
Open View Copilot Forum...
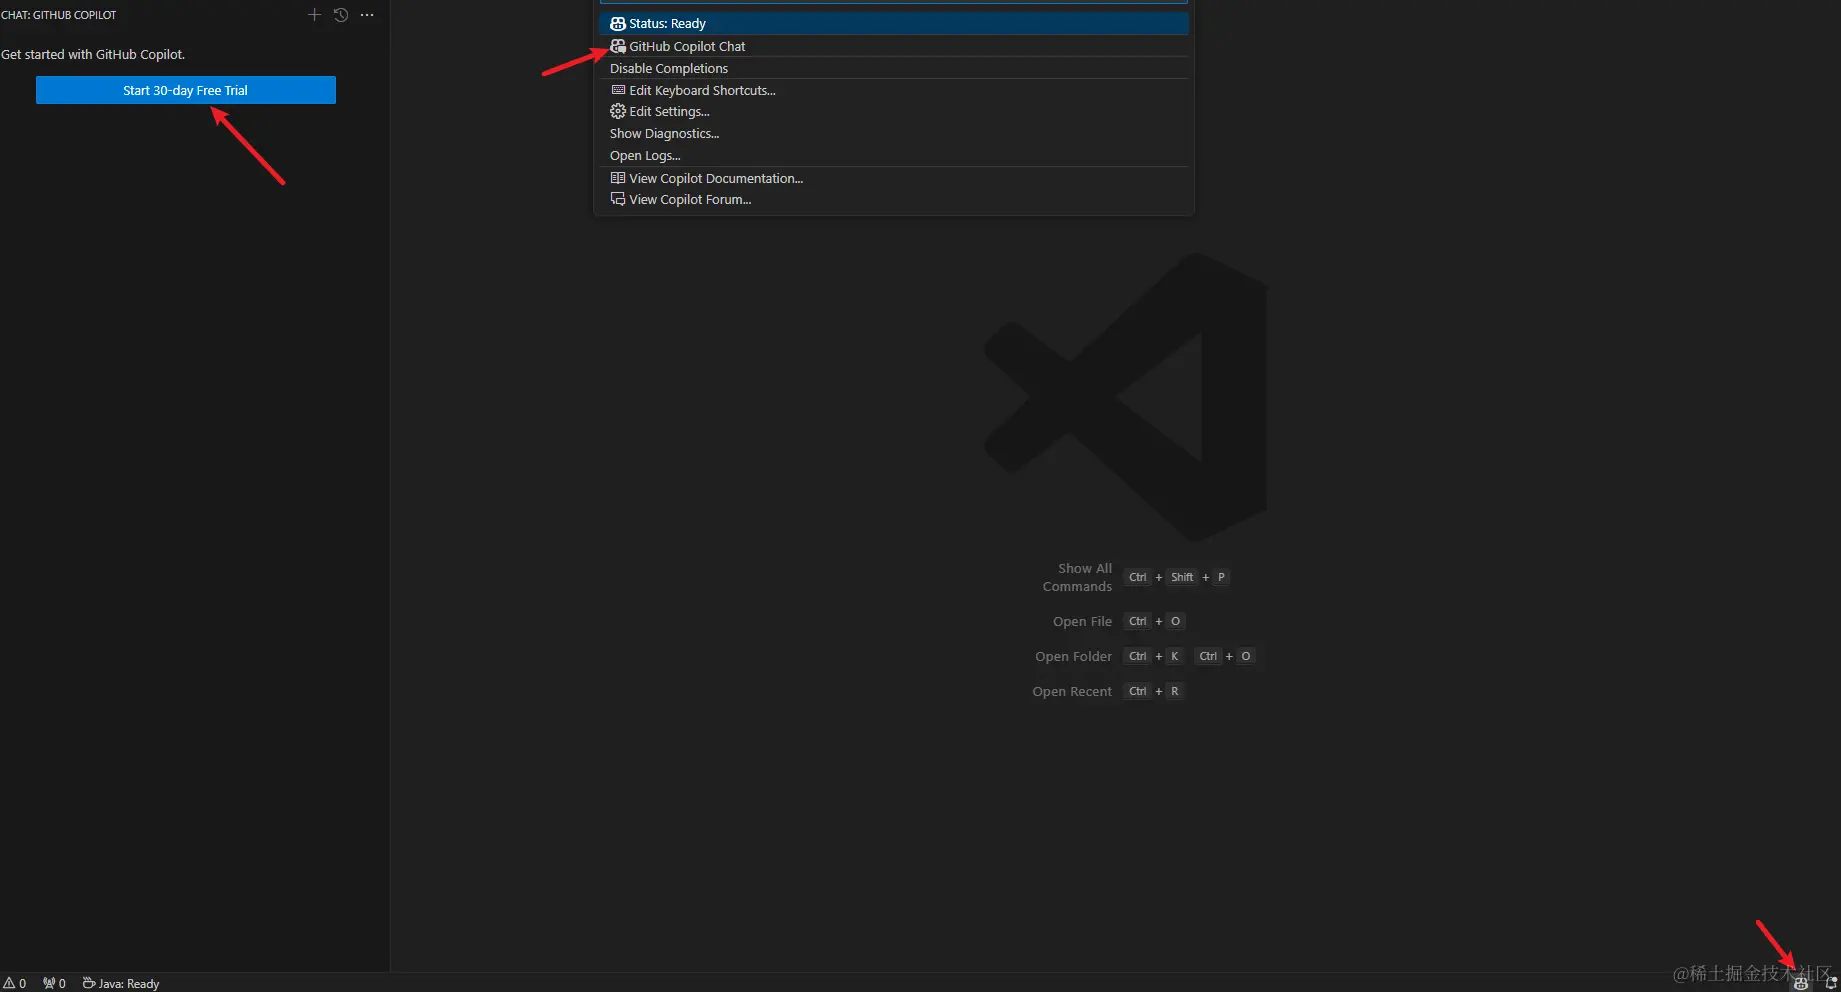pos(894,199)
